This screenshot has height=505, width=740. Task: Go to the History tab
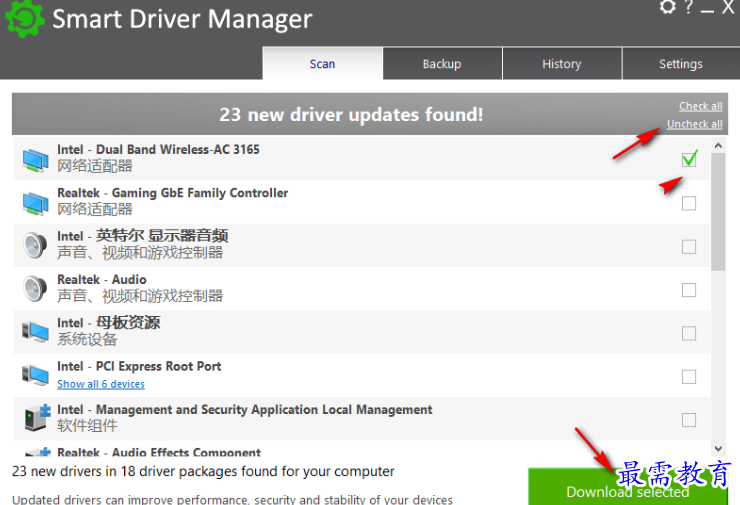tap(562, 64)
